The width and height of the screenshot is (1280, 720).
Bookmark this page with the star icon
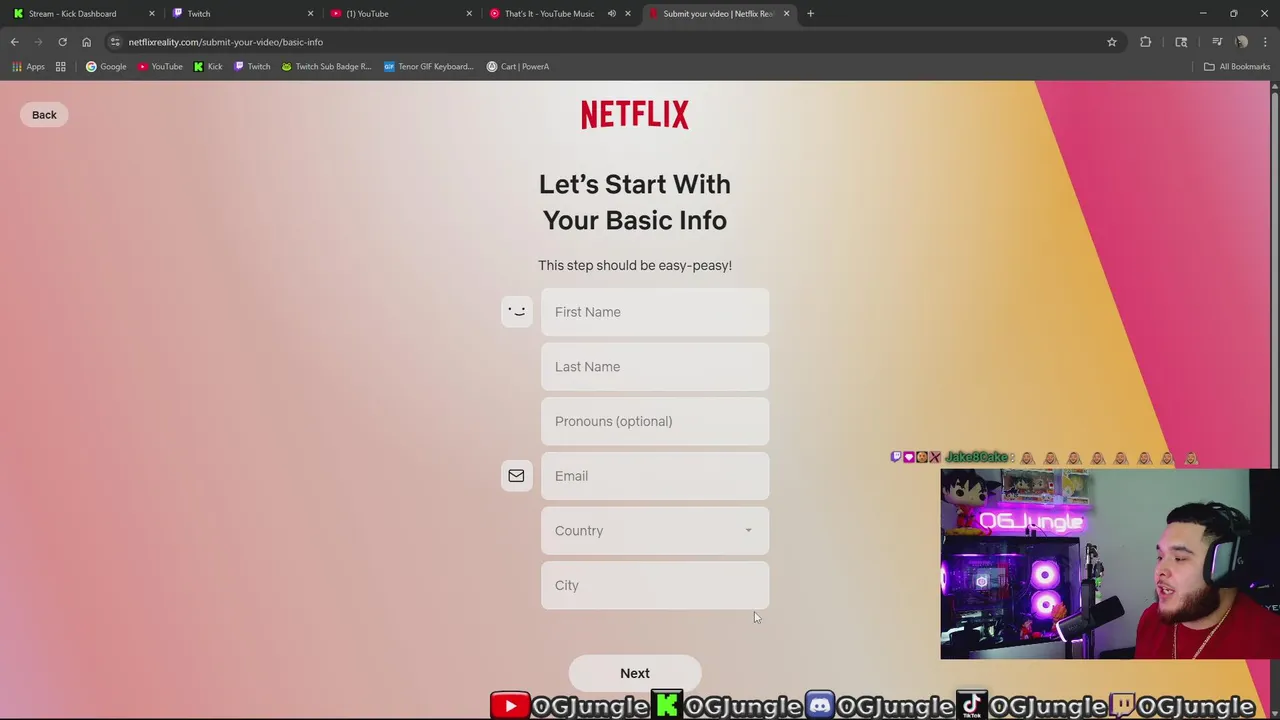coord(1111,42)
